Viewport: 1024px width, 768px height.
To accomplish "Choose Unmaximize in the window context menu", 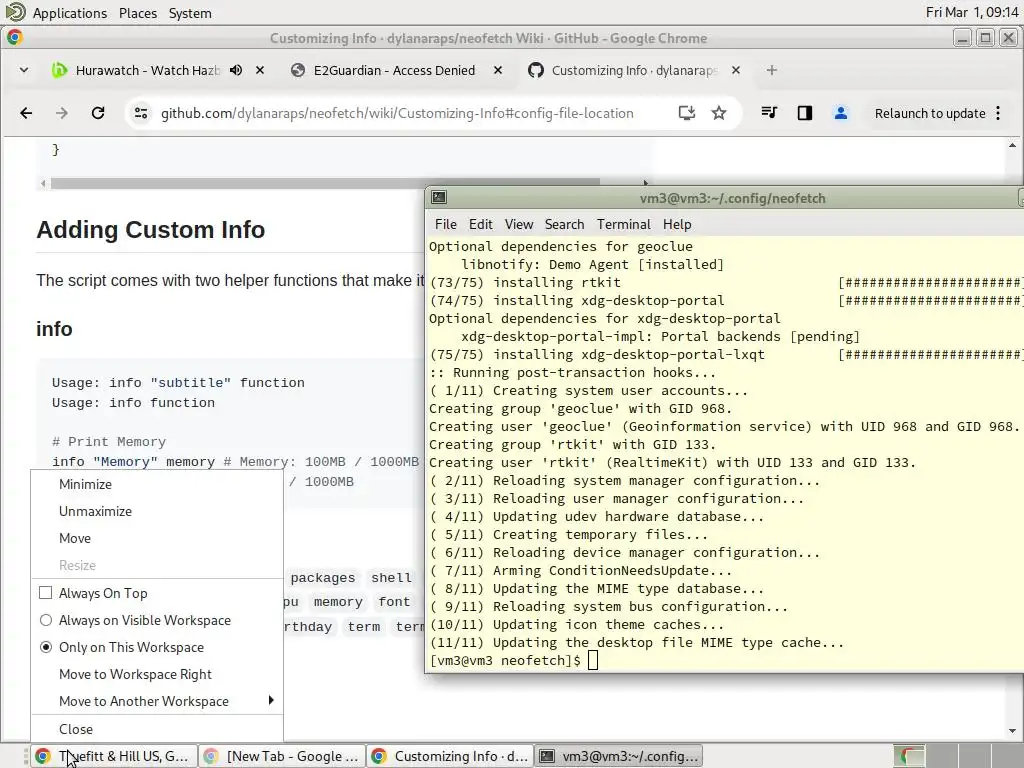I will click(157, 511).
